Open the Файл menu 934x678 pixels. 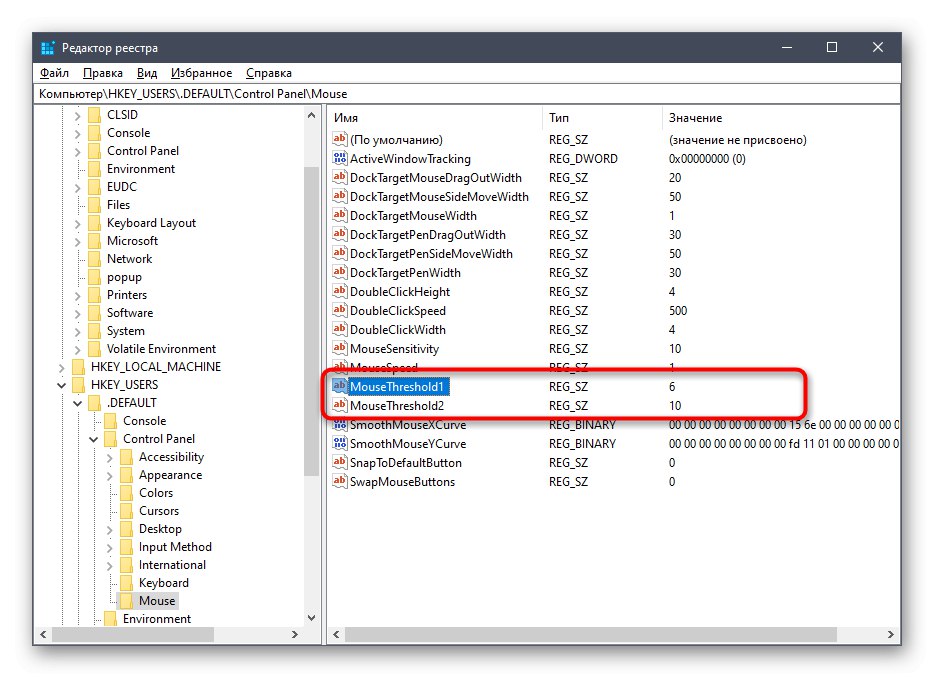click(x=54, y=73)
